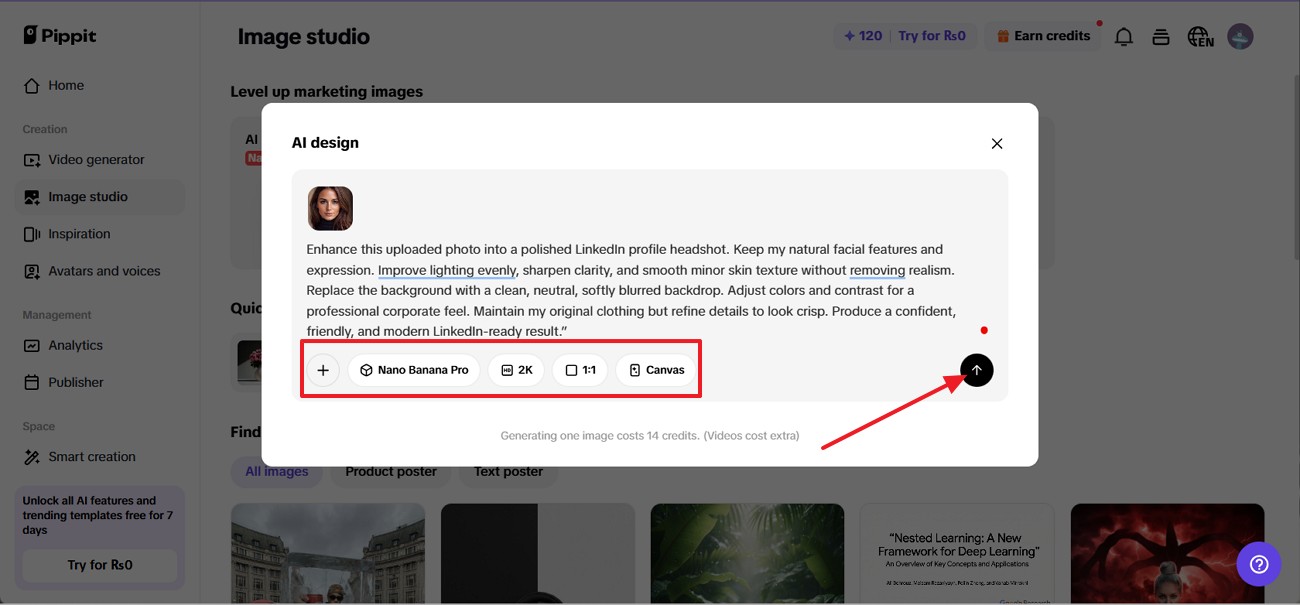This screenshot has height=605, width=1300.
Task: Close the AI design dialog
Action: pyautogui.click(x=997, y=144)
